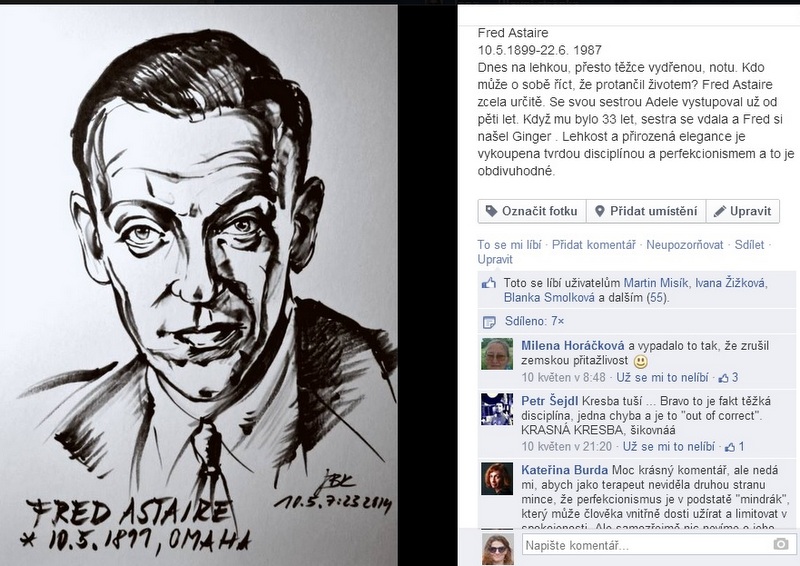Click the location pin icon on Přidat umístění
This screenshot has width=800, height=566.
point(600,211)
